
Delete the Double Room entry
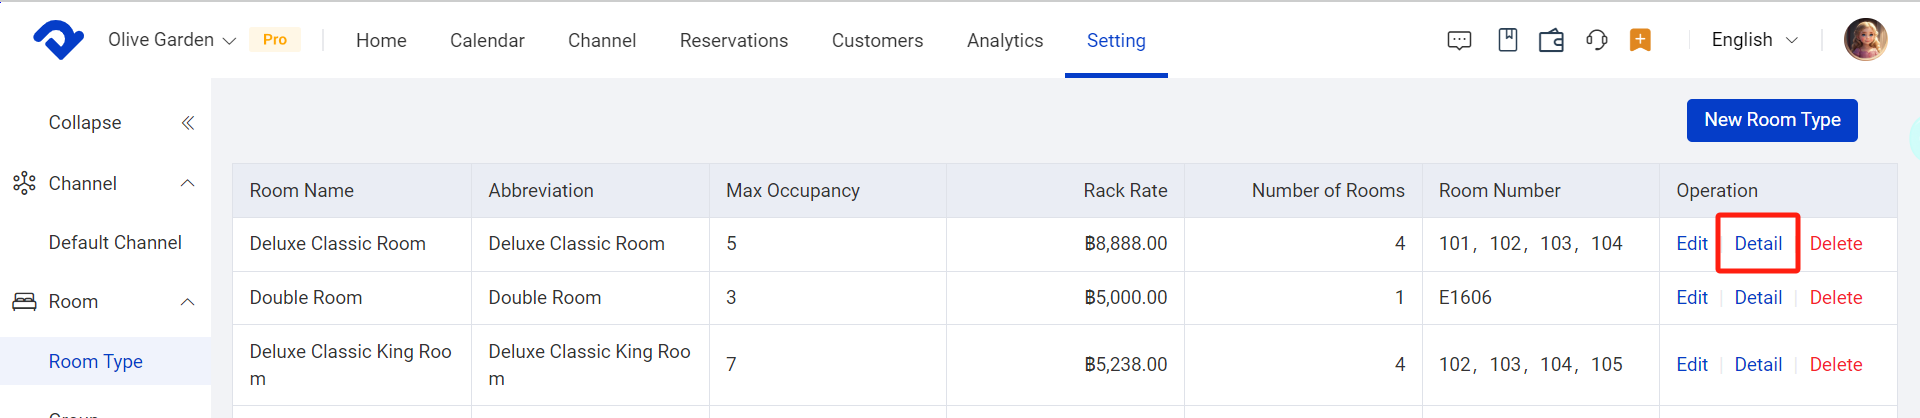[1835, 298]
